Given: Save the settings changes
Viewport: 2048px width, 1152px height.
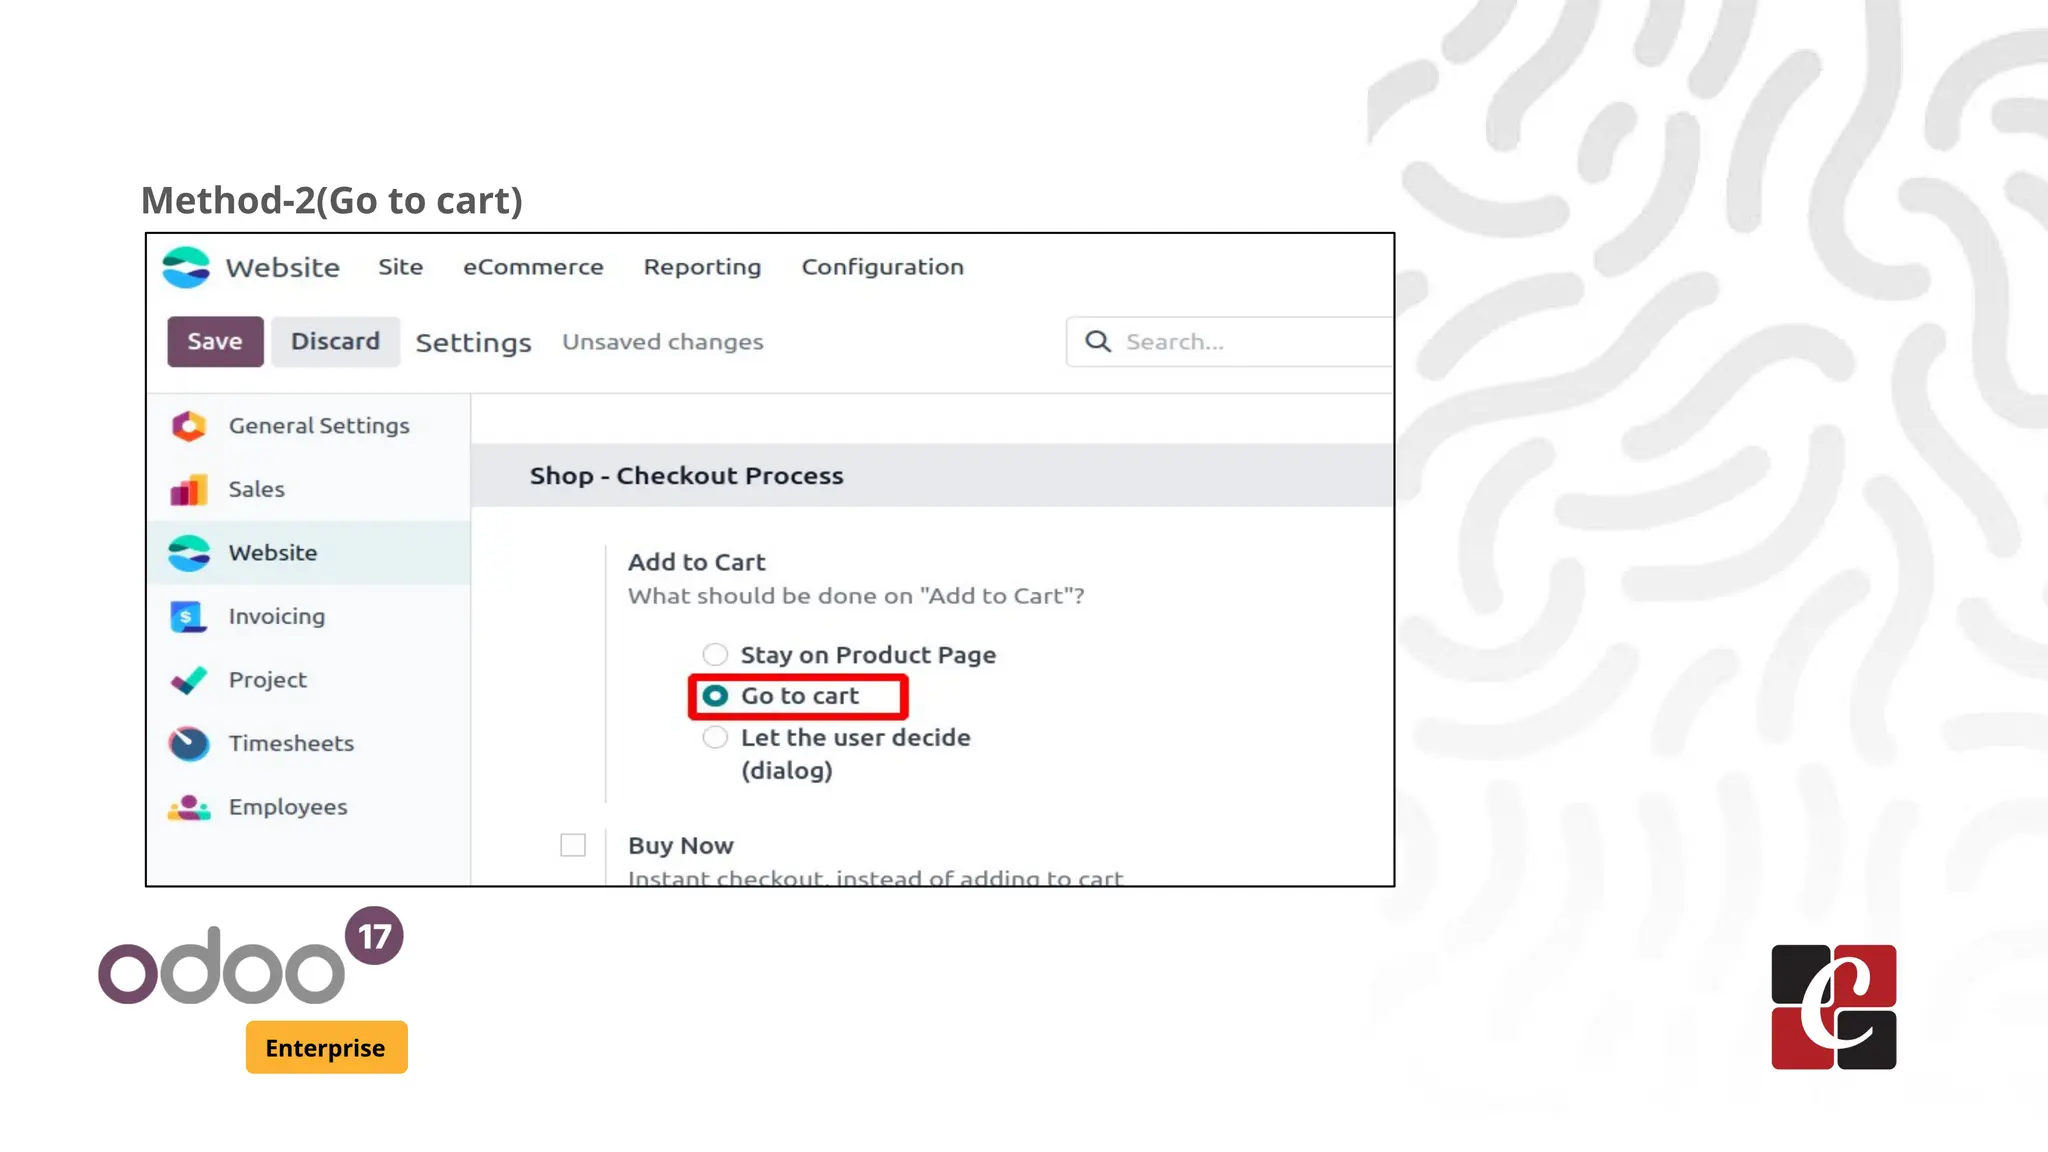Looking at the screenshot, I should click(215, 342).
